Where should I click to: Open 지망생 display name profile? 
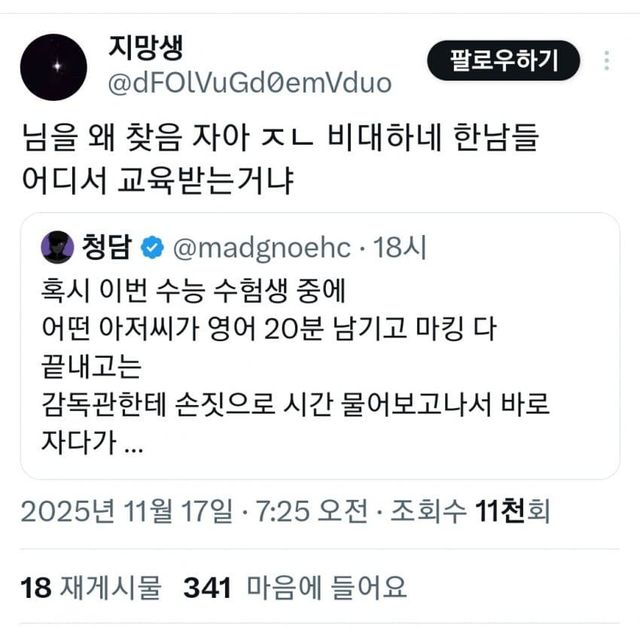click(x=146, y=48)
